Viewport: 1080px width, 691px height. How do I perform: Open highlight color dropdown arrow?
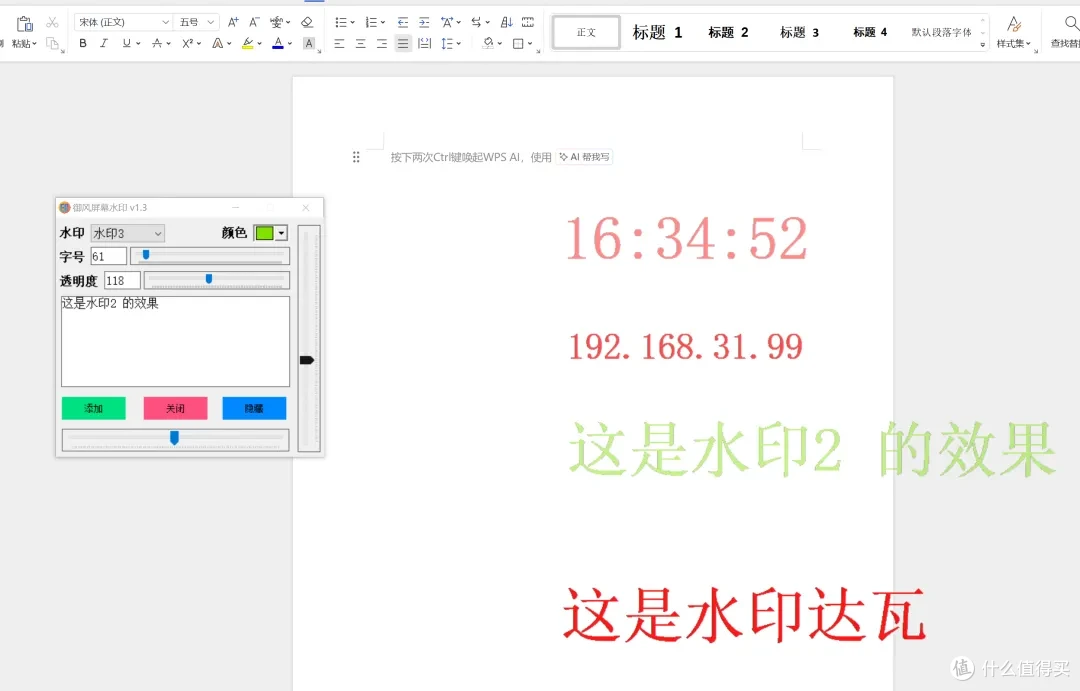pos(260,43)
